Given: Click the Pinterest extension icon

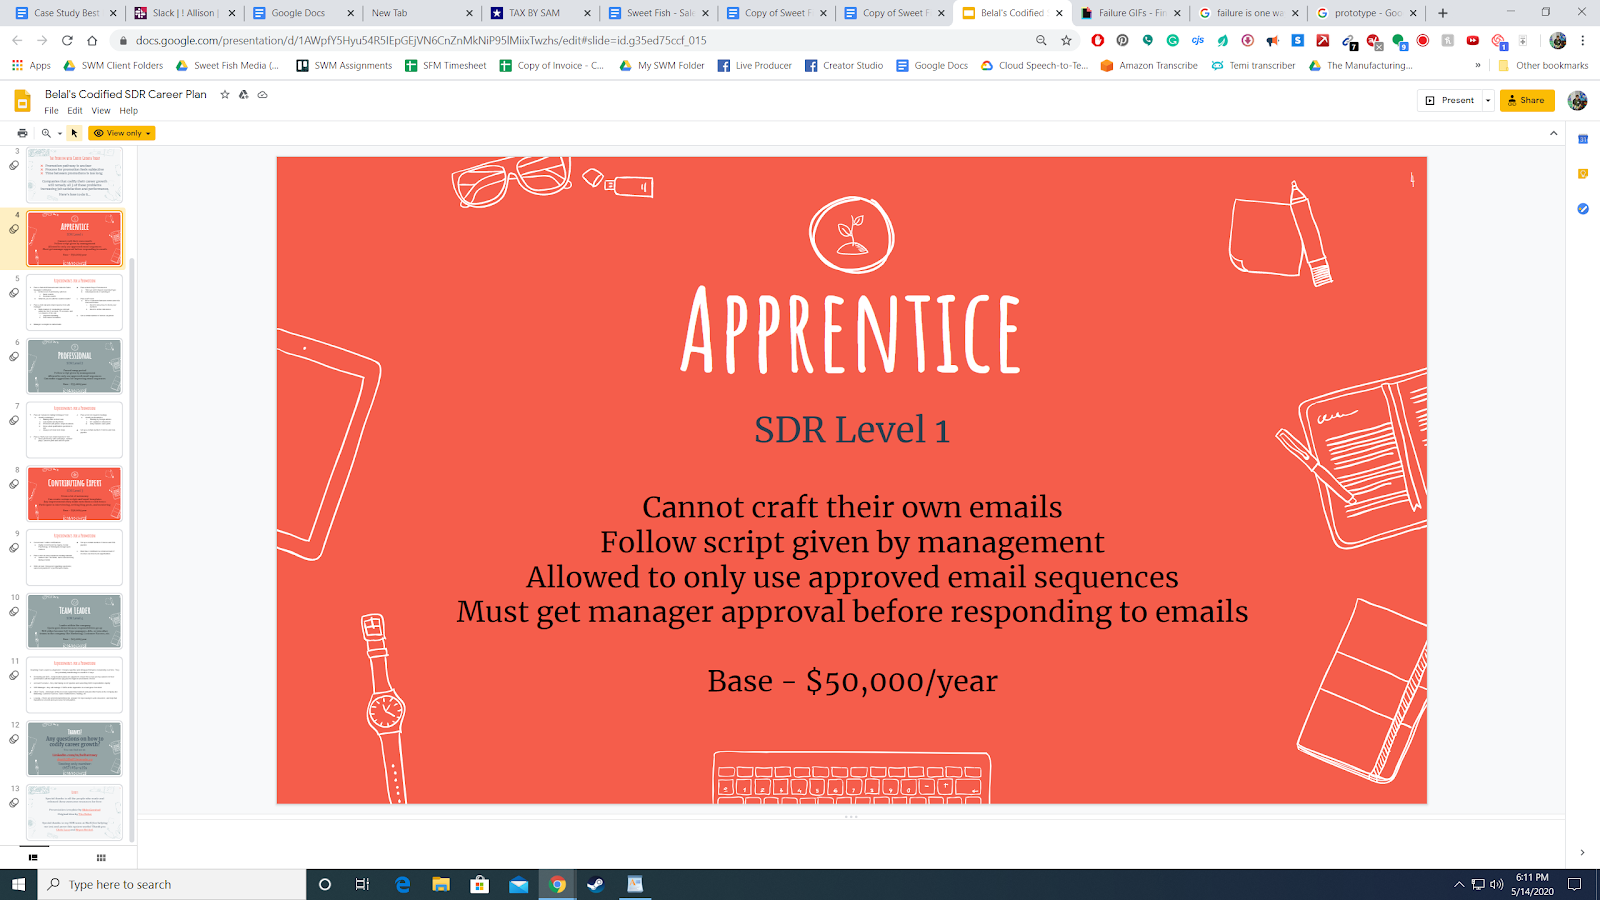Looking at the screenshot, I should click(1122, 41).
